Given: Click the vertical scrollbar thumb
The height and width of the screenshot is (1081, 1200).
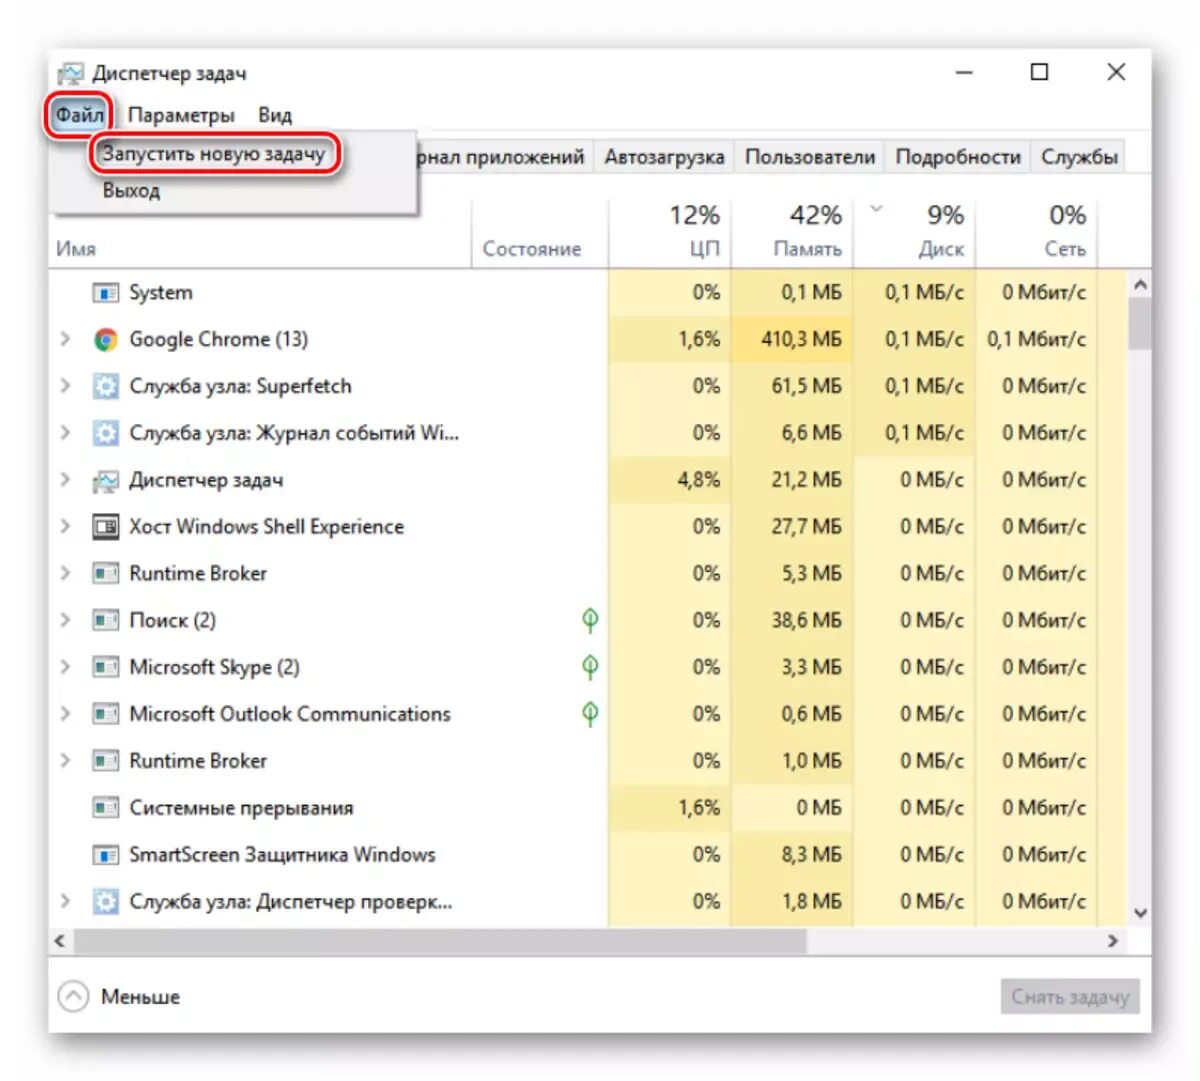Looking at the screenshot, I should click(x=1139, y=324).
